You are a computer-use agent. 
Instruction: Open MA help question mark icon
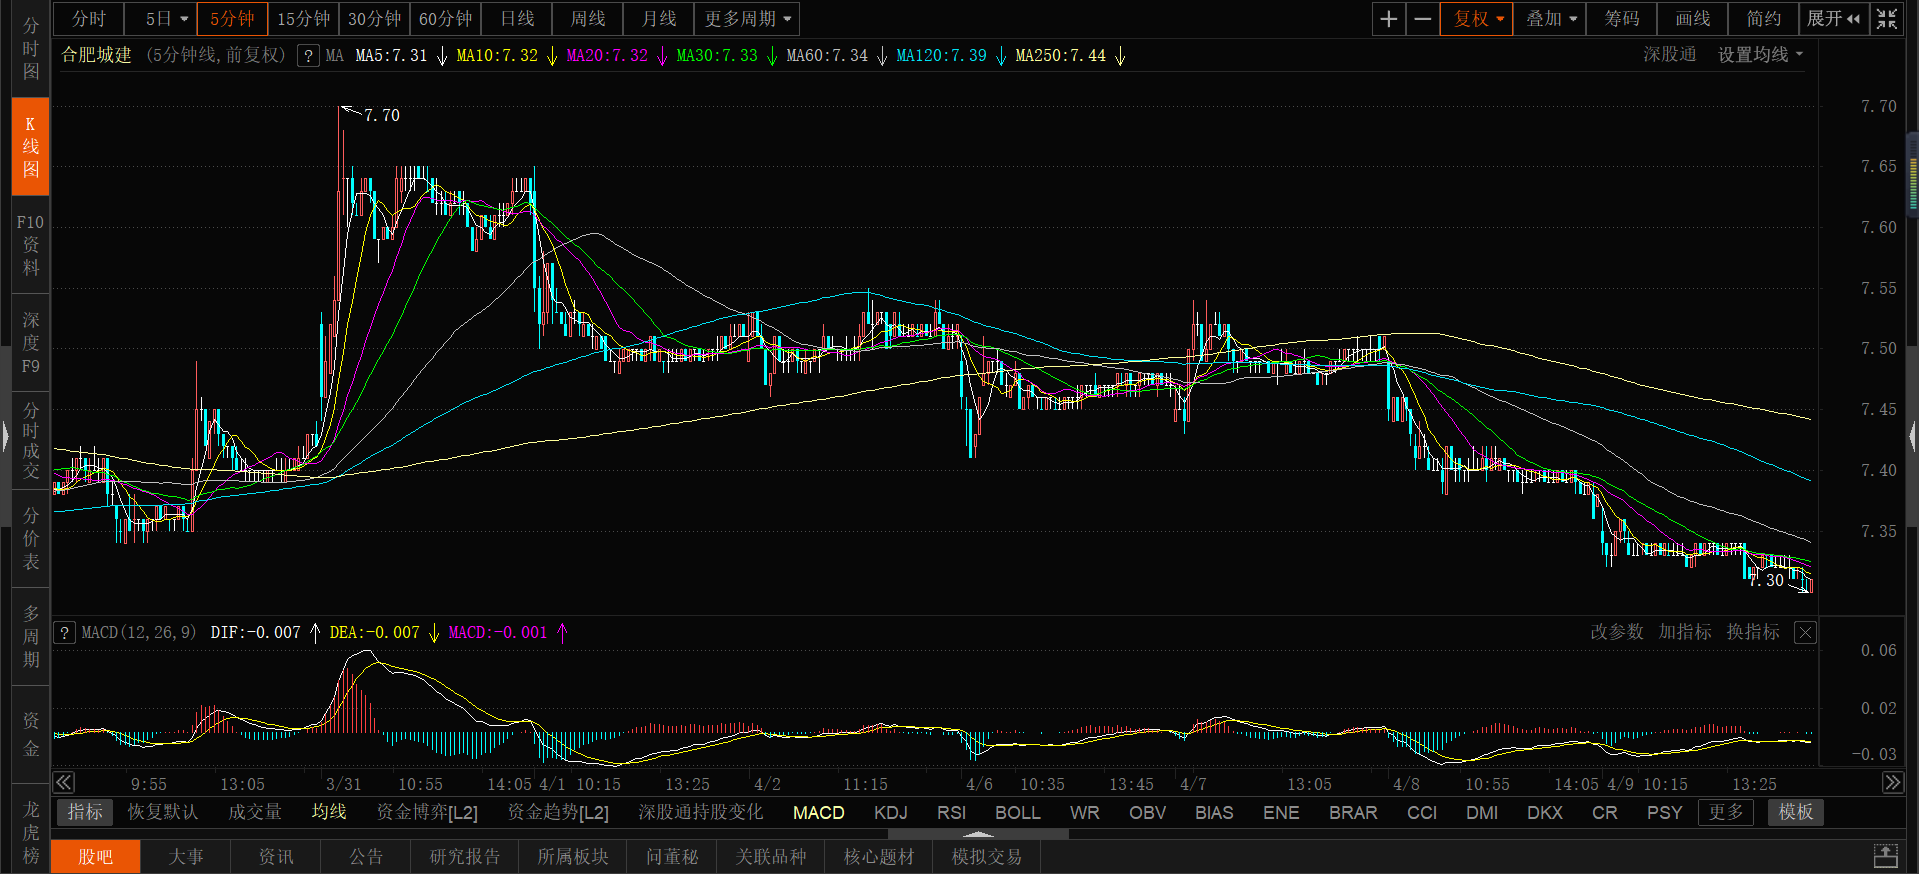[309, 56]
